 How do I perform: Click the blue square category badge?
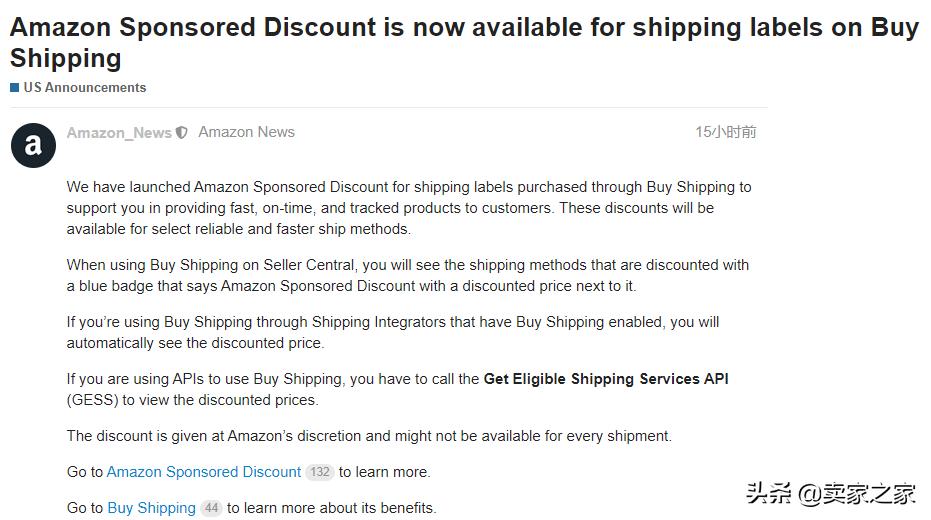15,88
